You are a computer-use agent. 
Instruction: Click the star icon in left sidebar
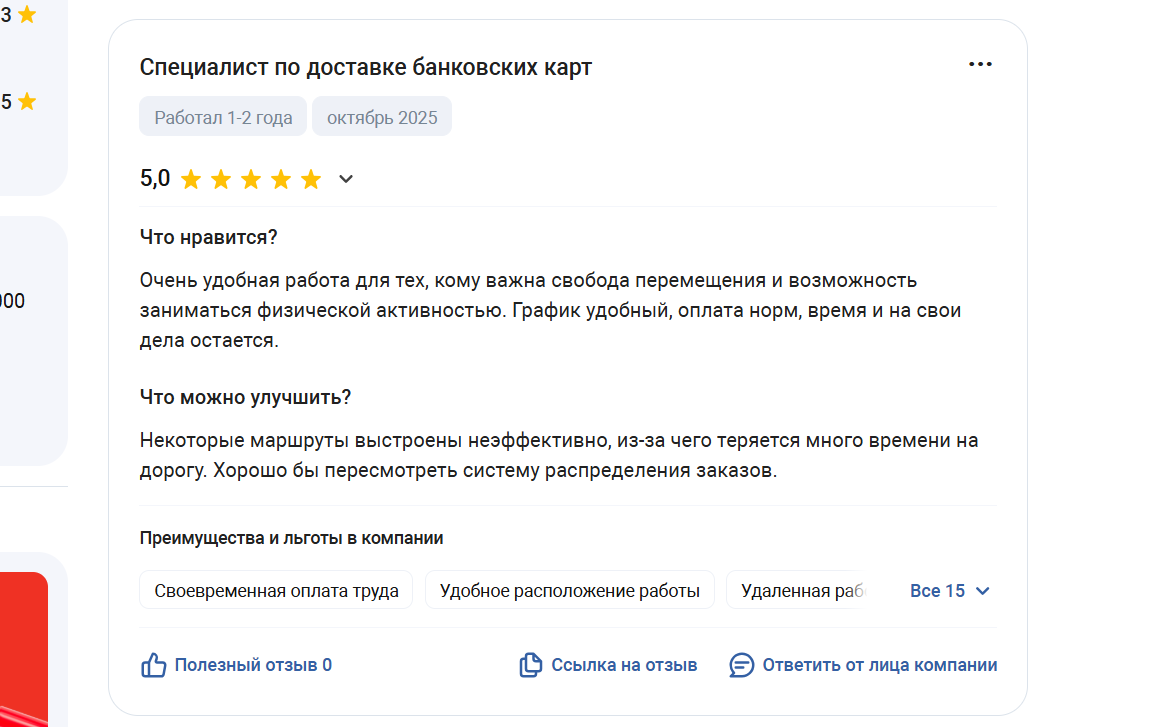tap(27, 15)
